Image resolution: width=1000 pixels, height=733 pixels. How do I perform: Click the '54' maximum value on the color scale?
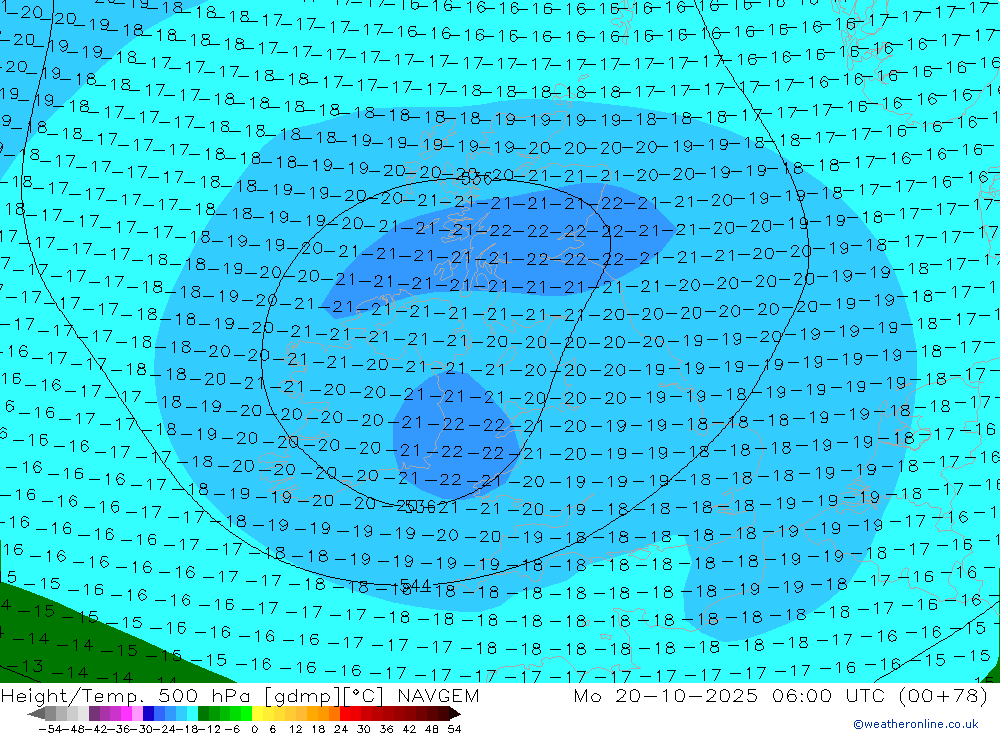(454, 729)
